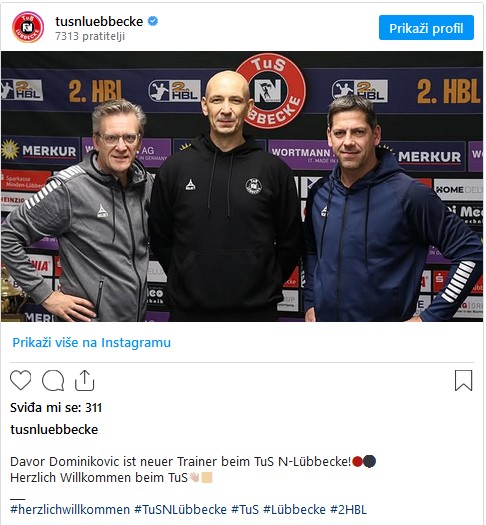Share the post using the share icon

coord(84,380)
